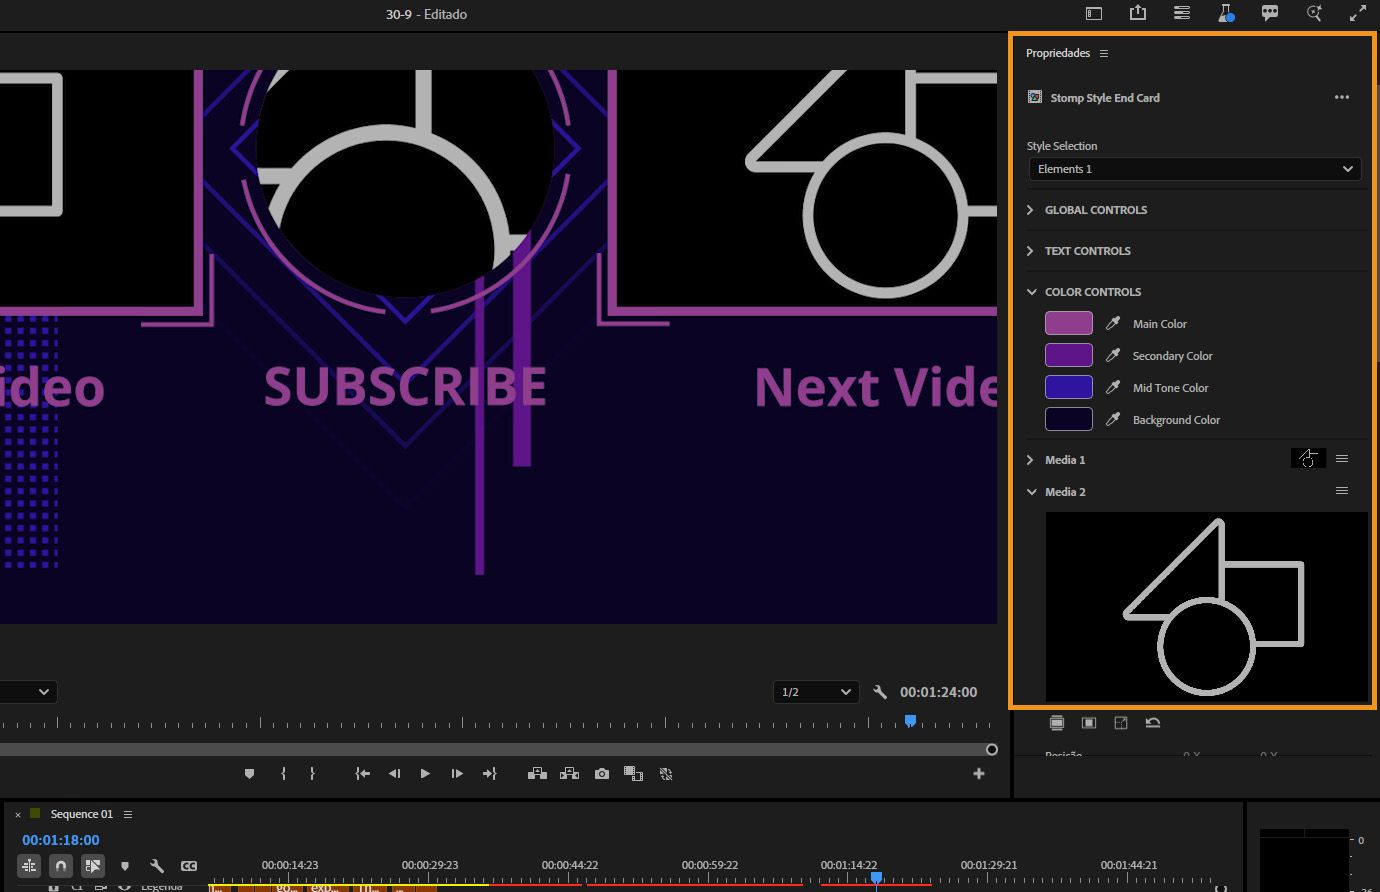This screenshot has height=892, width=1380.
Task: Click the Main Color swatch
Action: [x=1068, y=323]
